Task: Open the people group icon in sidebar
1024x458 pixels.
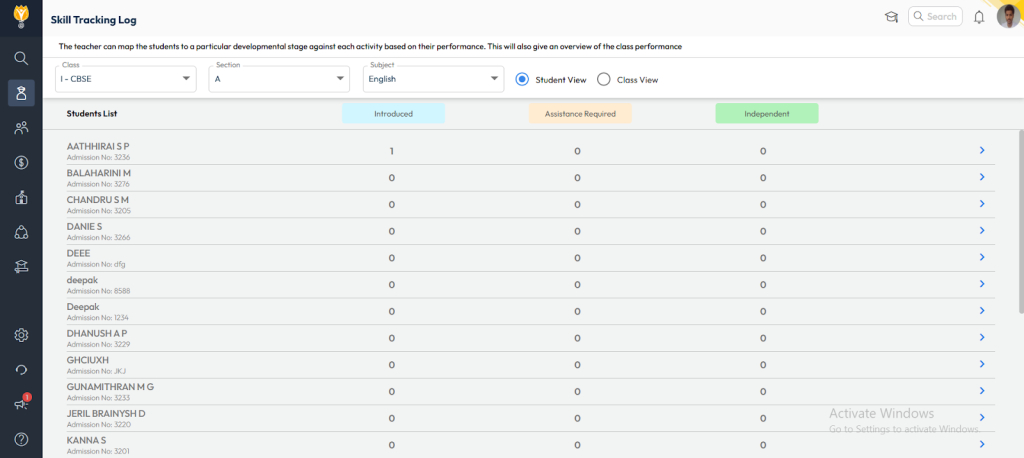Action: click(x=21, y=128)
